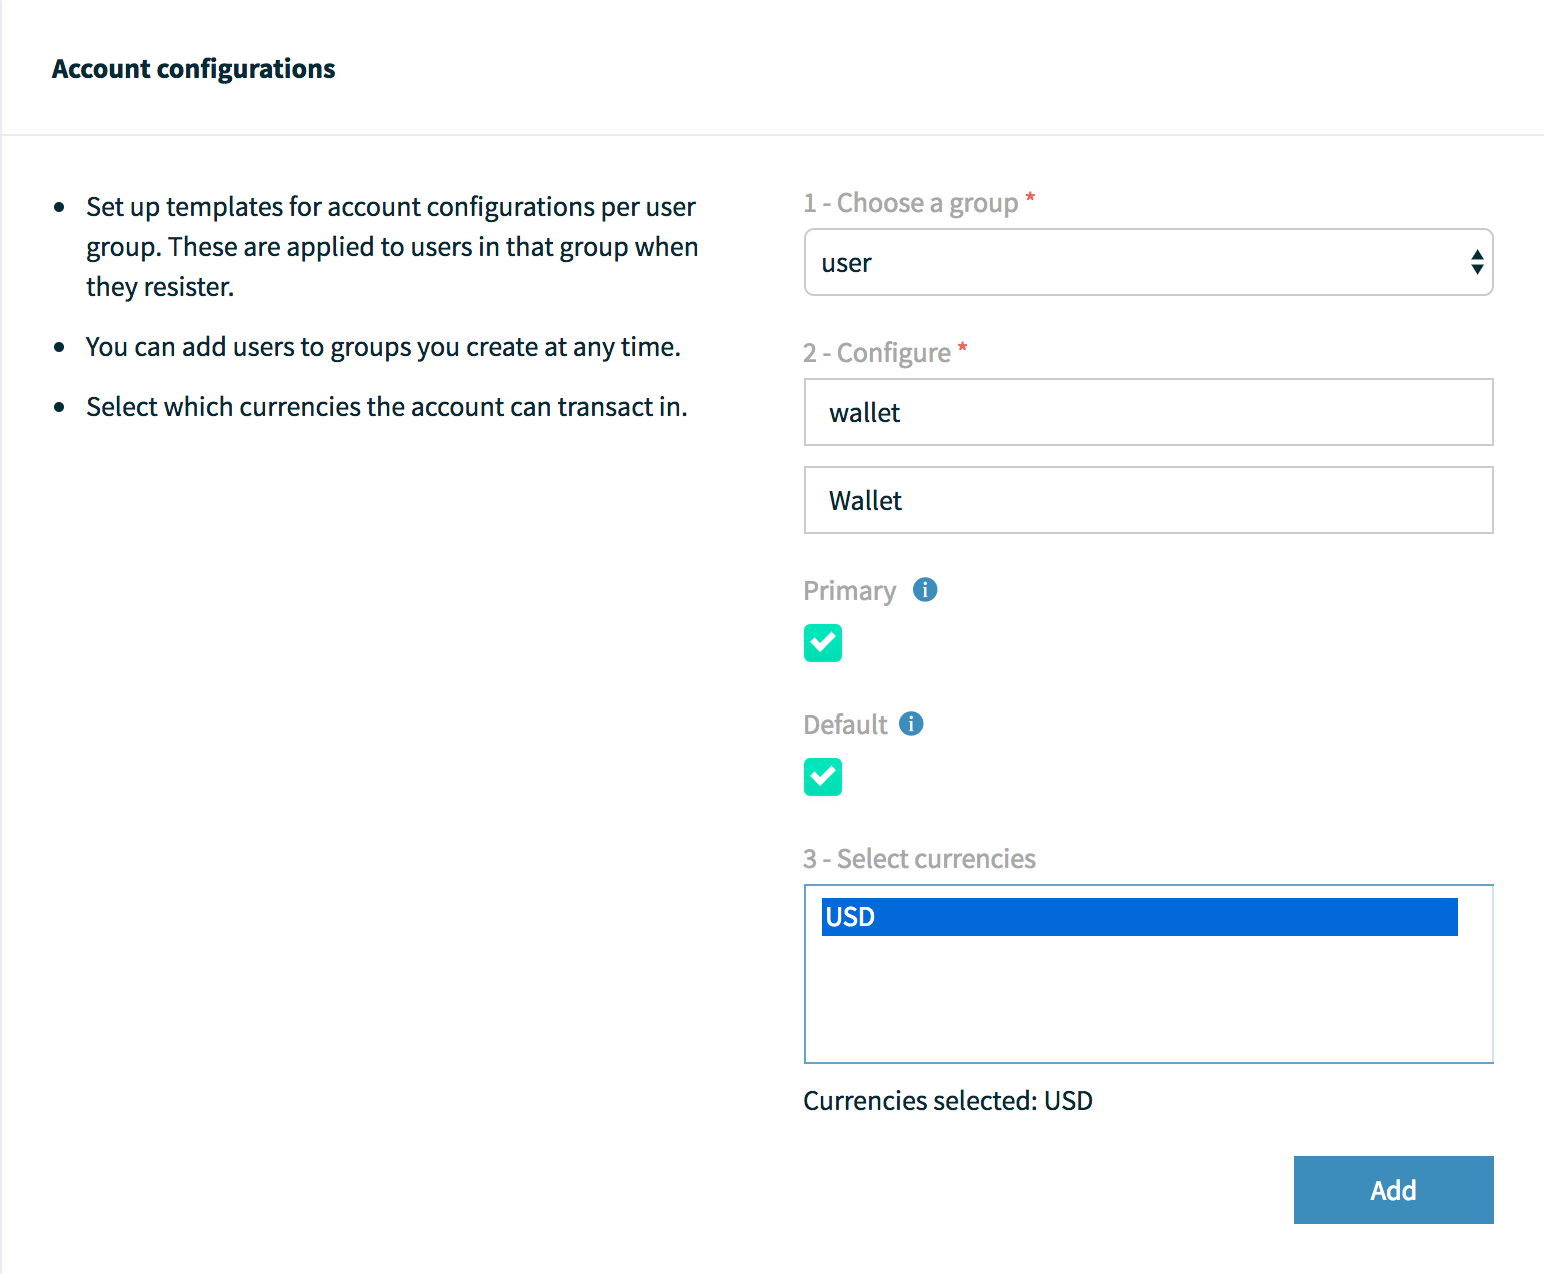Click the info icon next to Primary
Screen dimensions: 1544x1274
click(925, 590)
